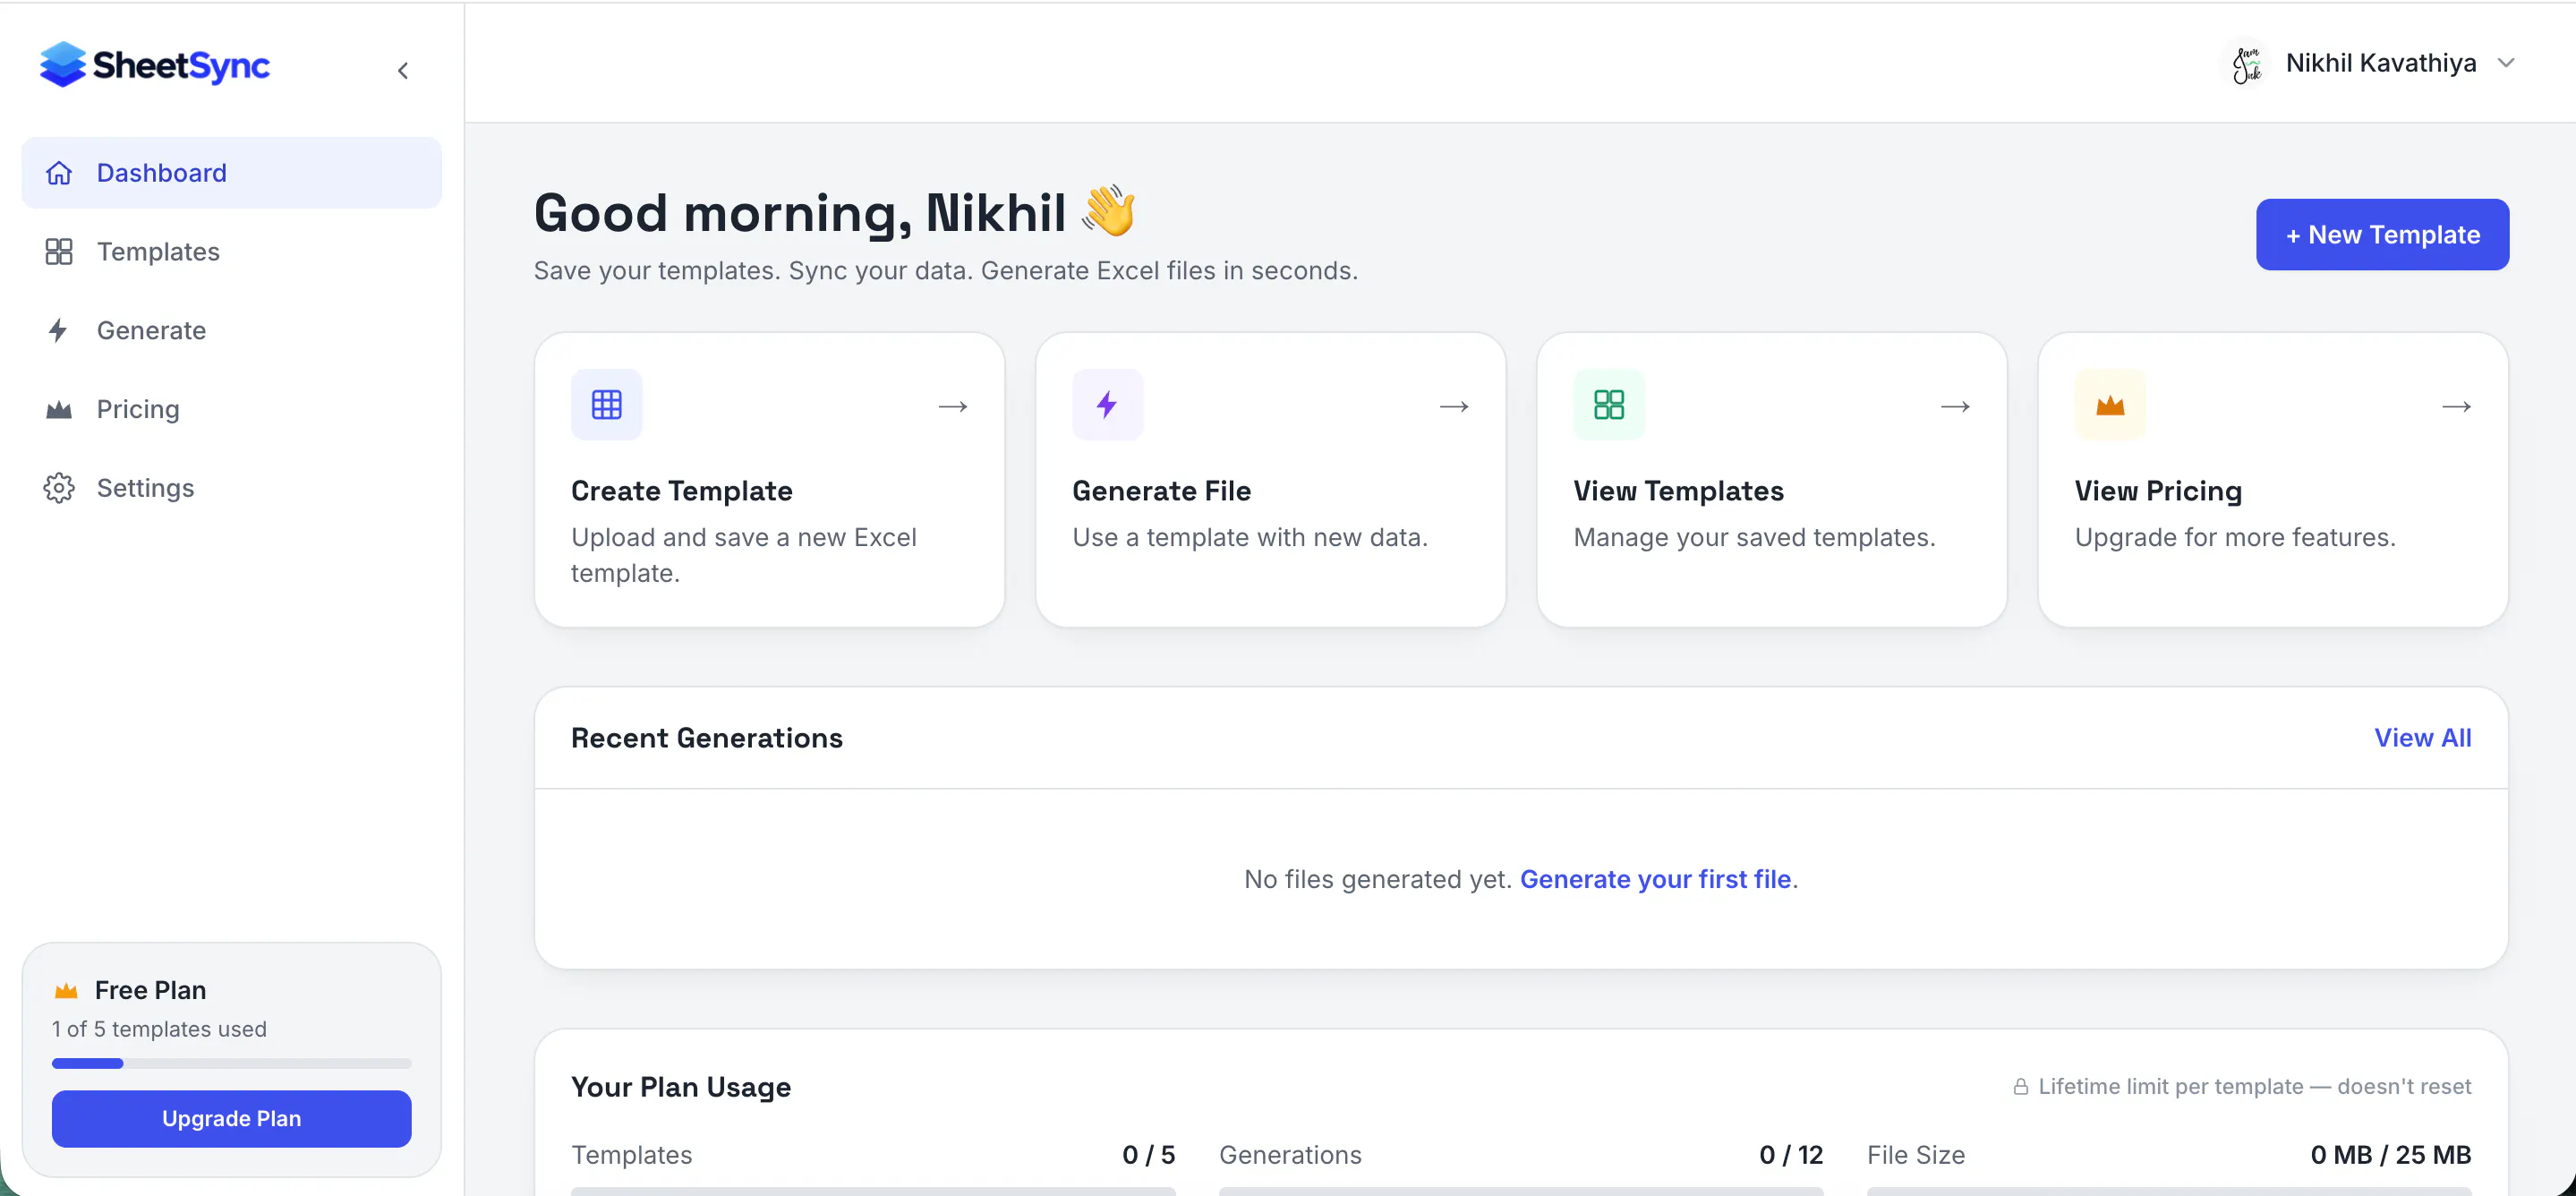
Task: Click the Generate lightning bolt sidebar icon
Action: [58, 331]
